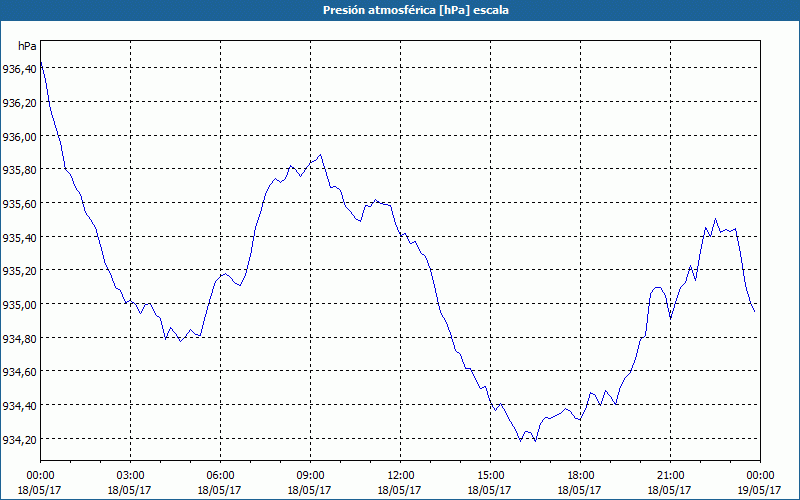This screenshot has height=500, width=800.
Task: Click the 09:00 time axis label
Action: [x=310, y=475]
